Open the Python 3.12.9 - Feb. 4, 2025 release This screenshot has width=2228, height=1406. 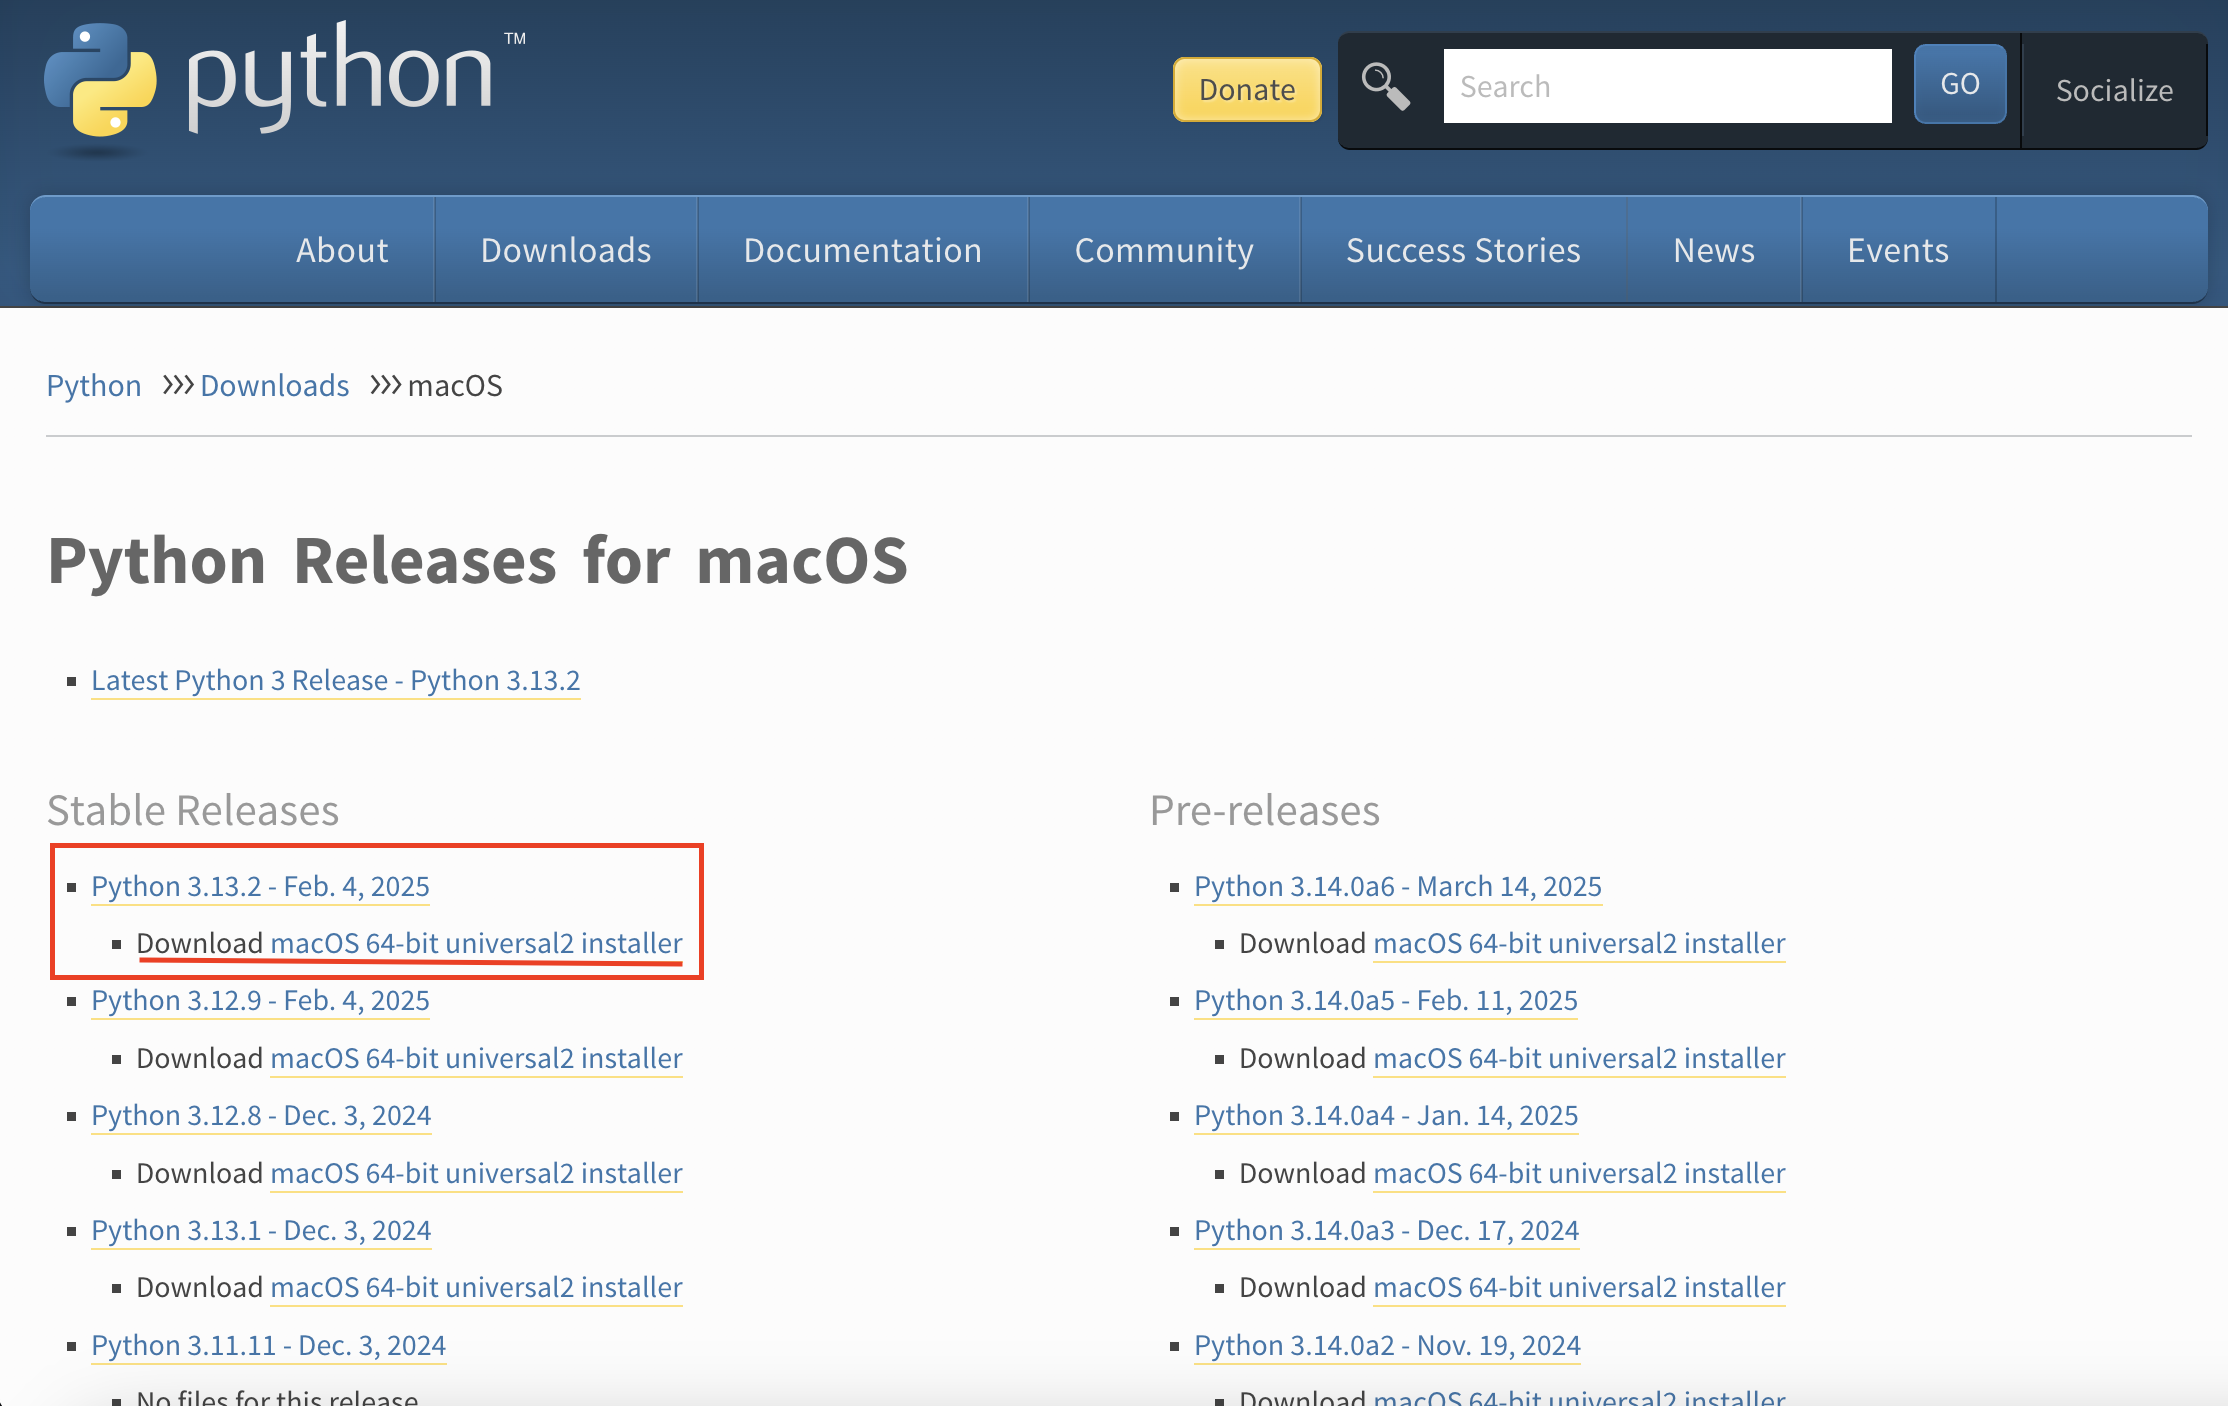(260, 1001)
